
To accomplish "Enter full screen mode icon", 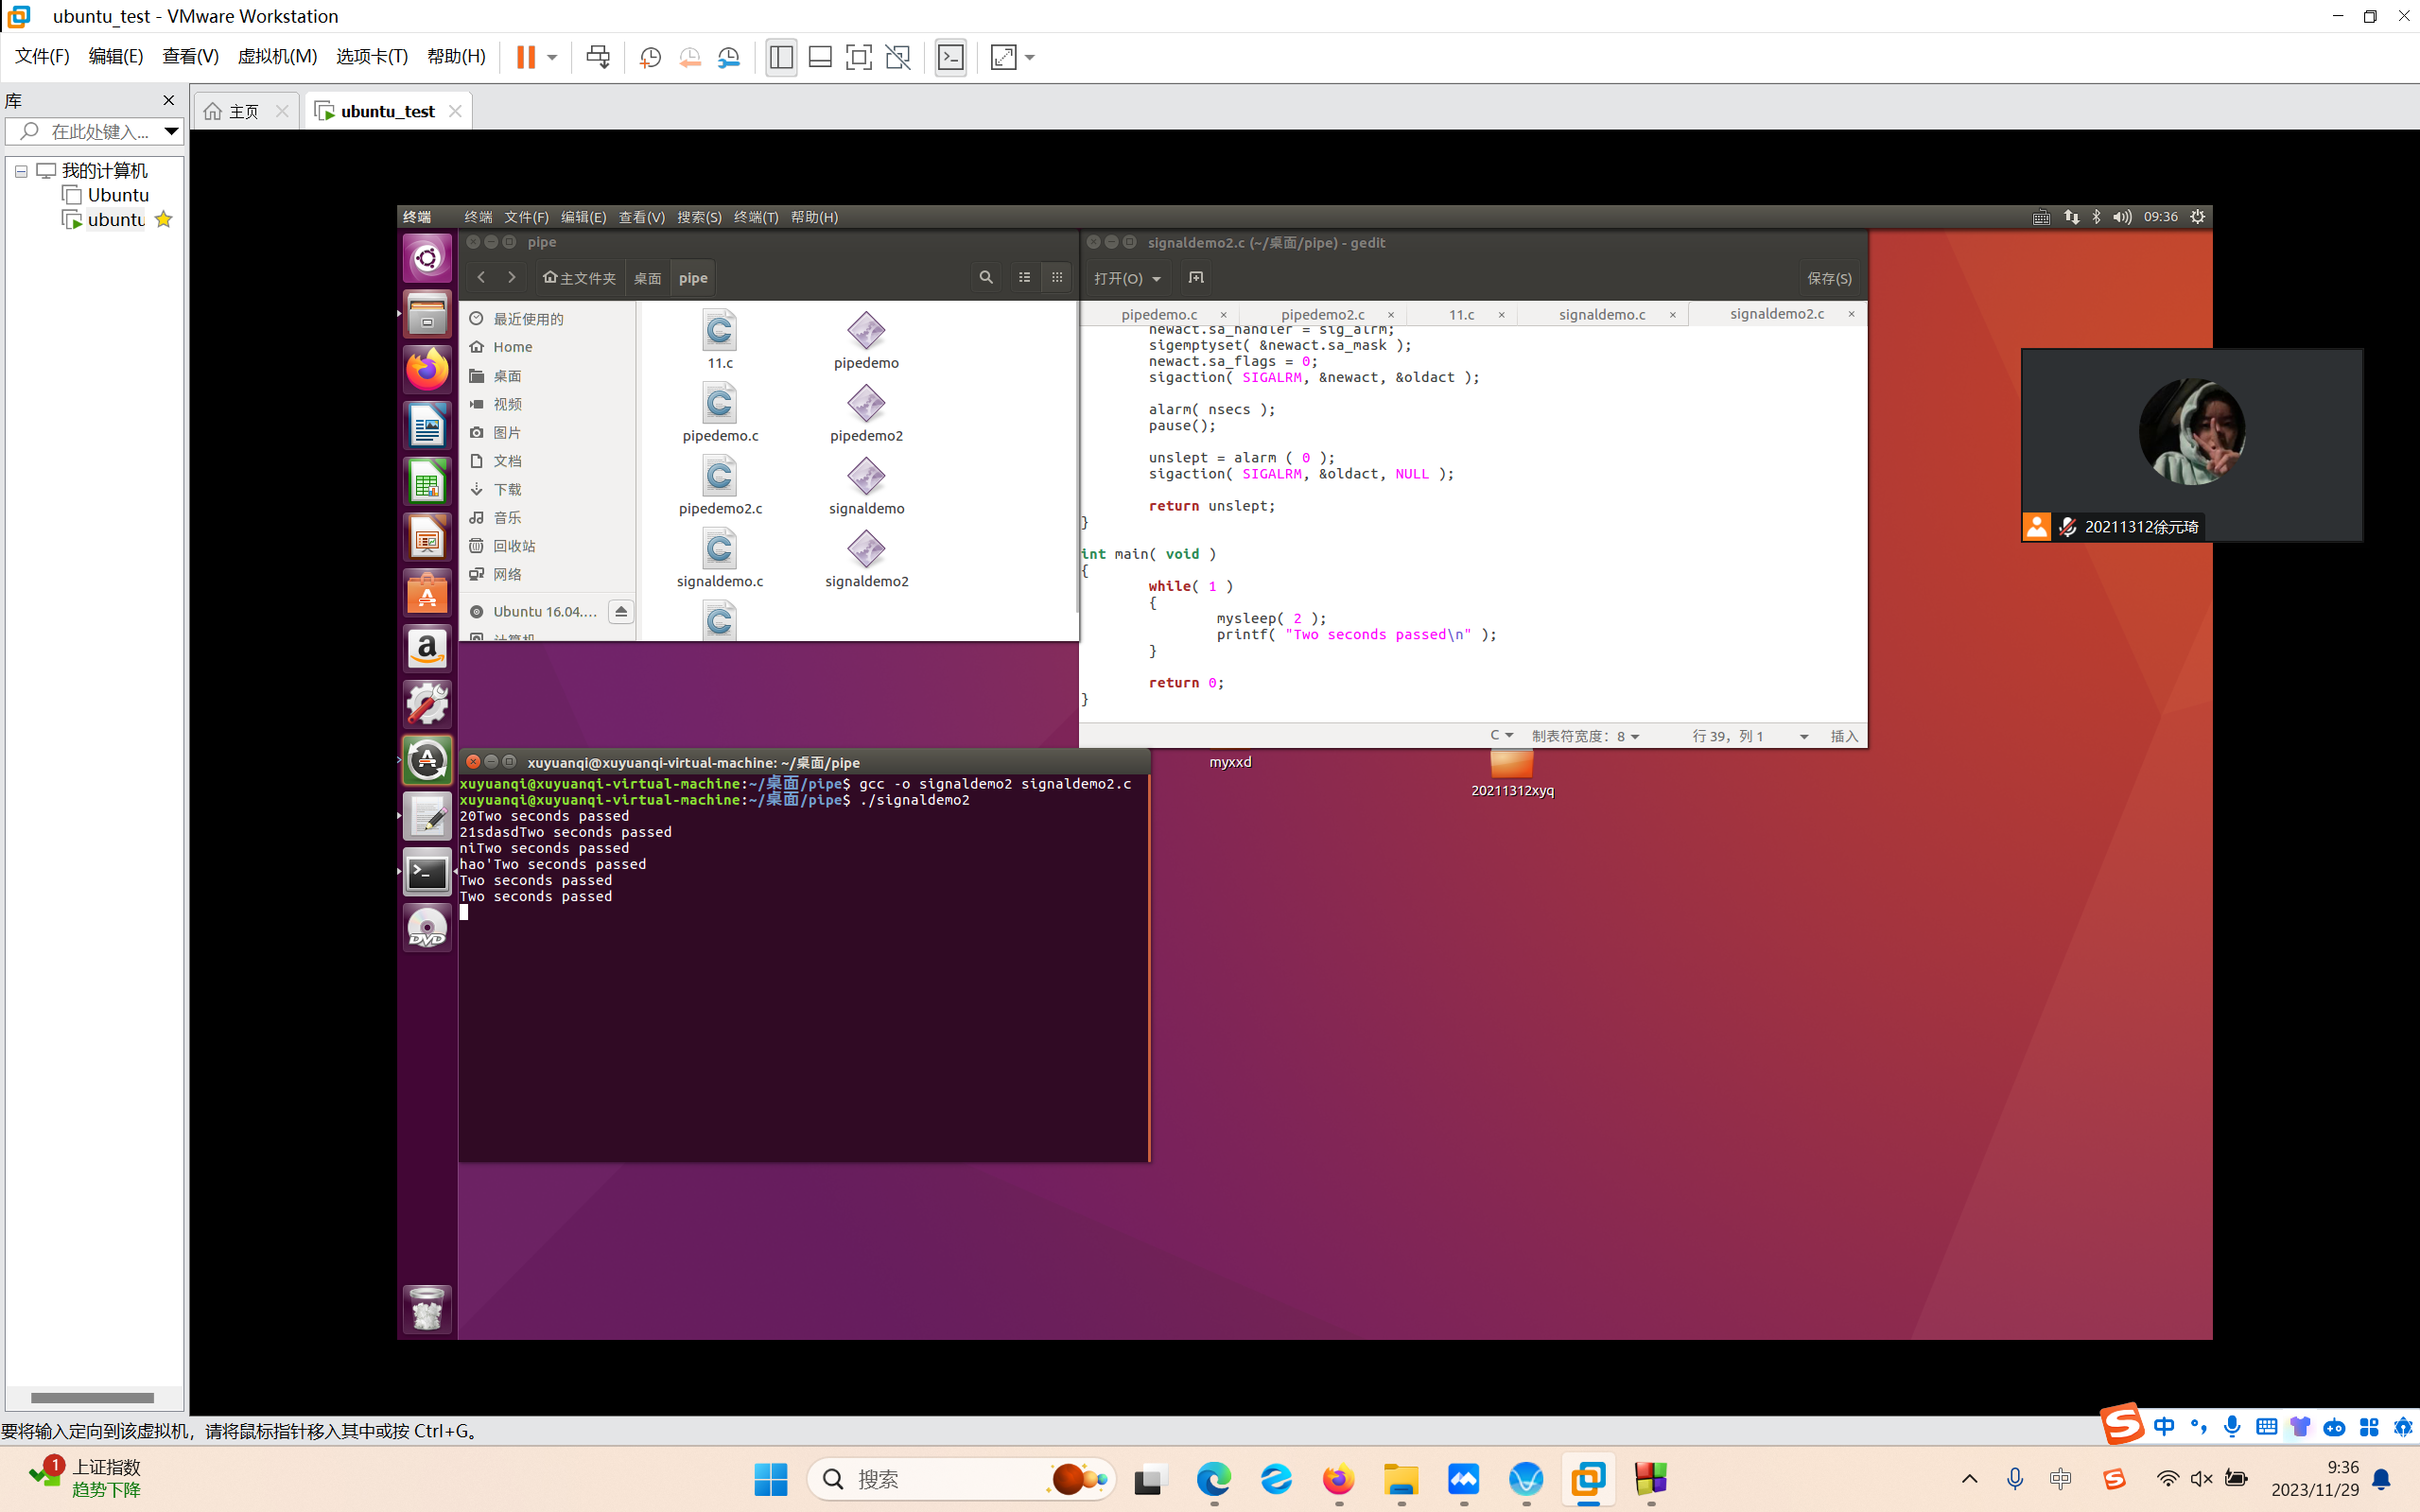I will pos(858,57).
